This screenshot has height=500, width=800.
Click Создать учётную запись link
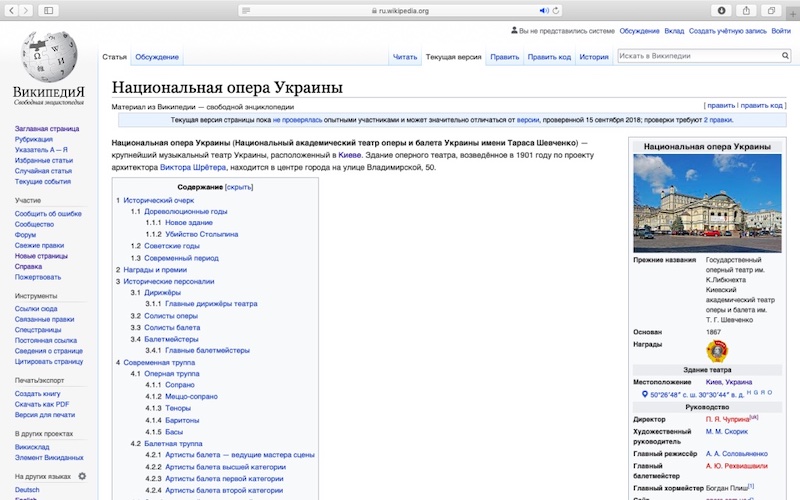pyautogui.click(x=728, y=31)
